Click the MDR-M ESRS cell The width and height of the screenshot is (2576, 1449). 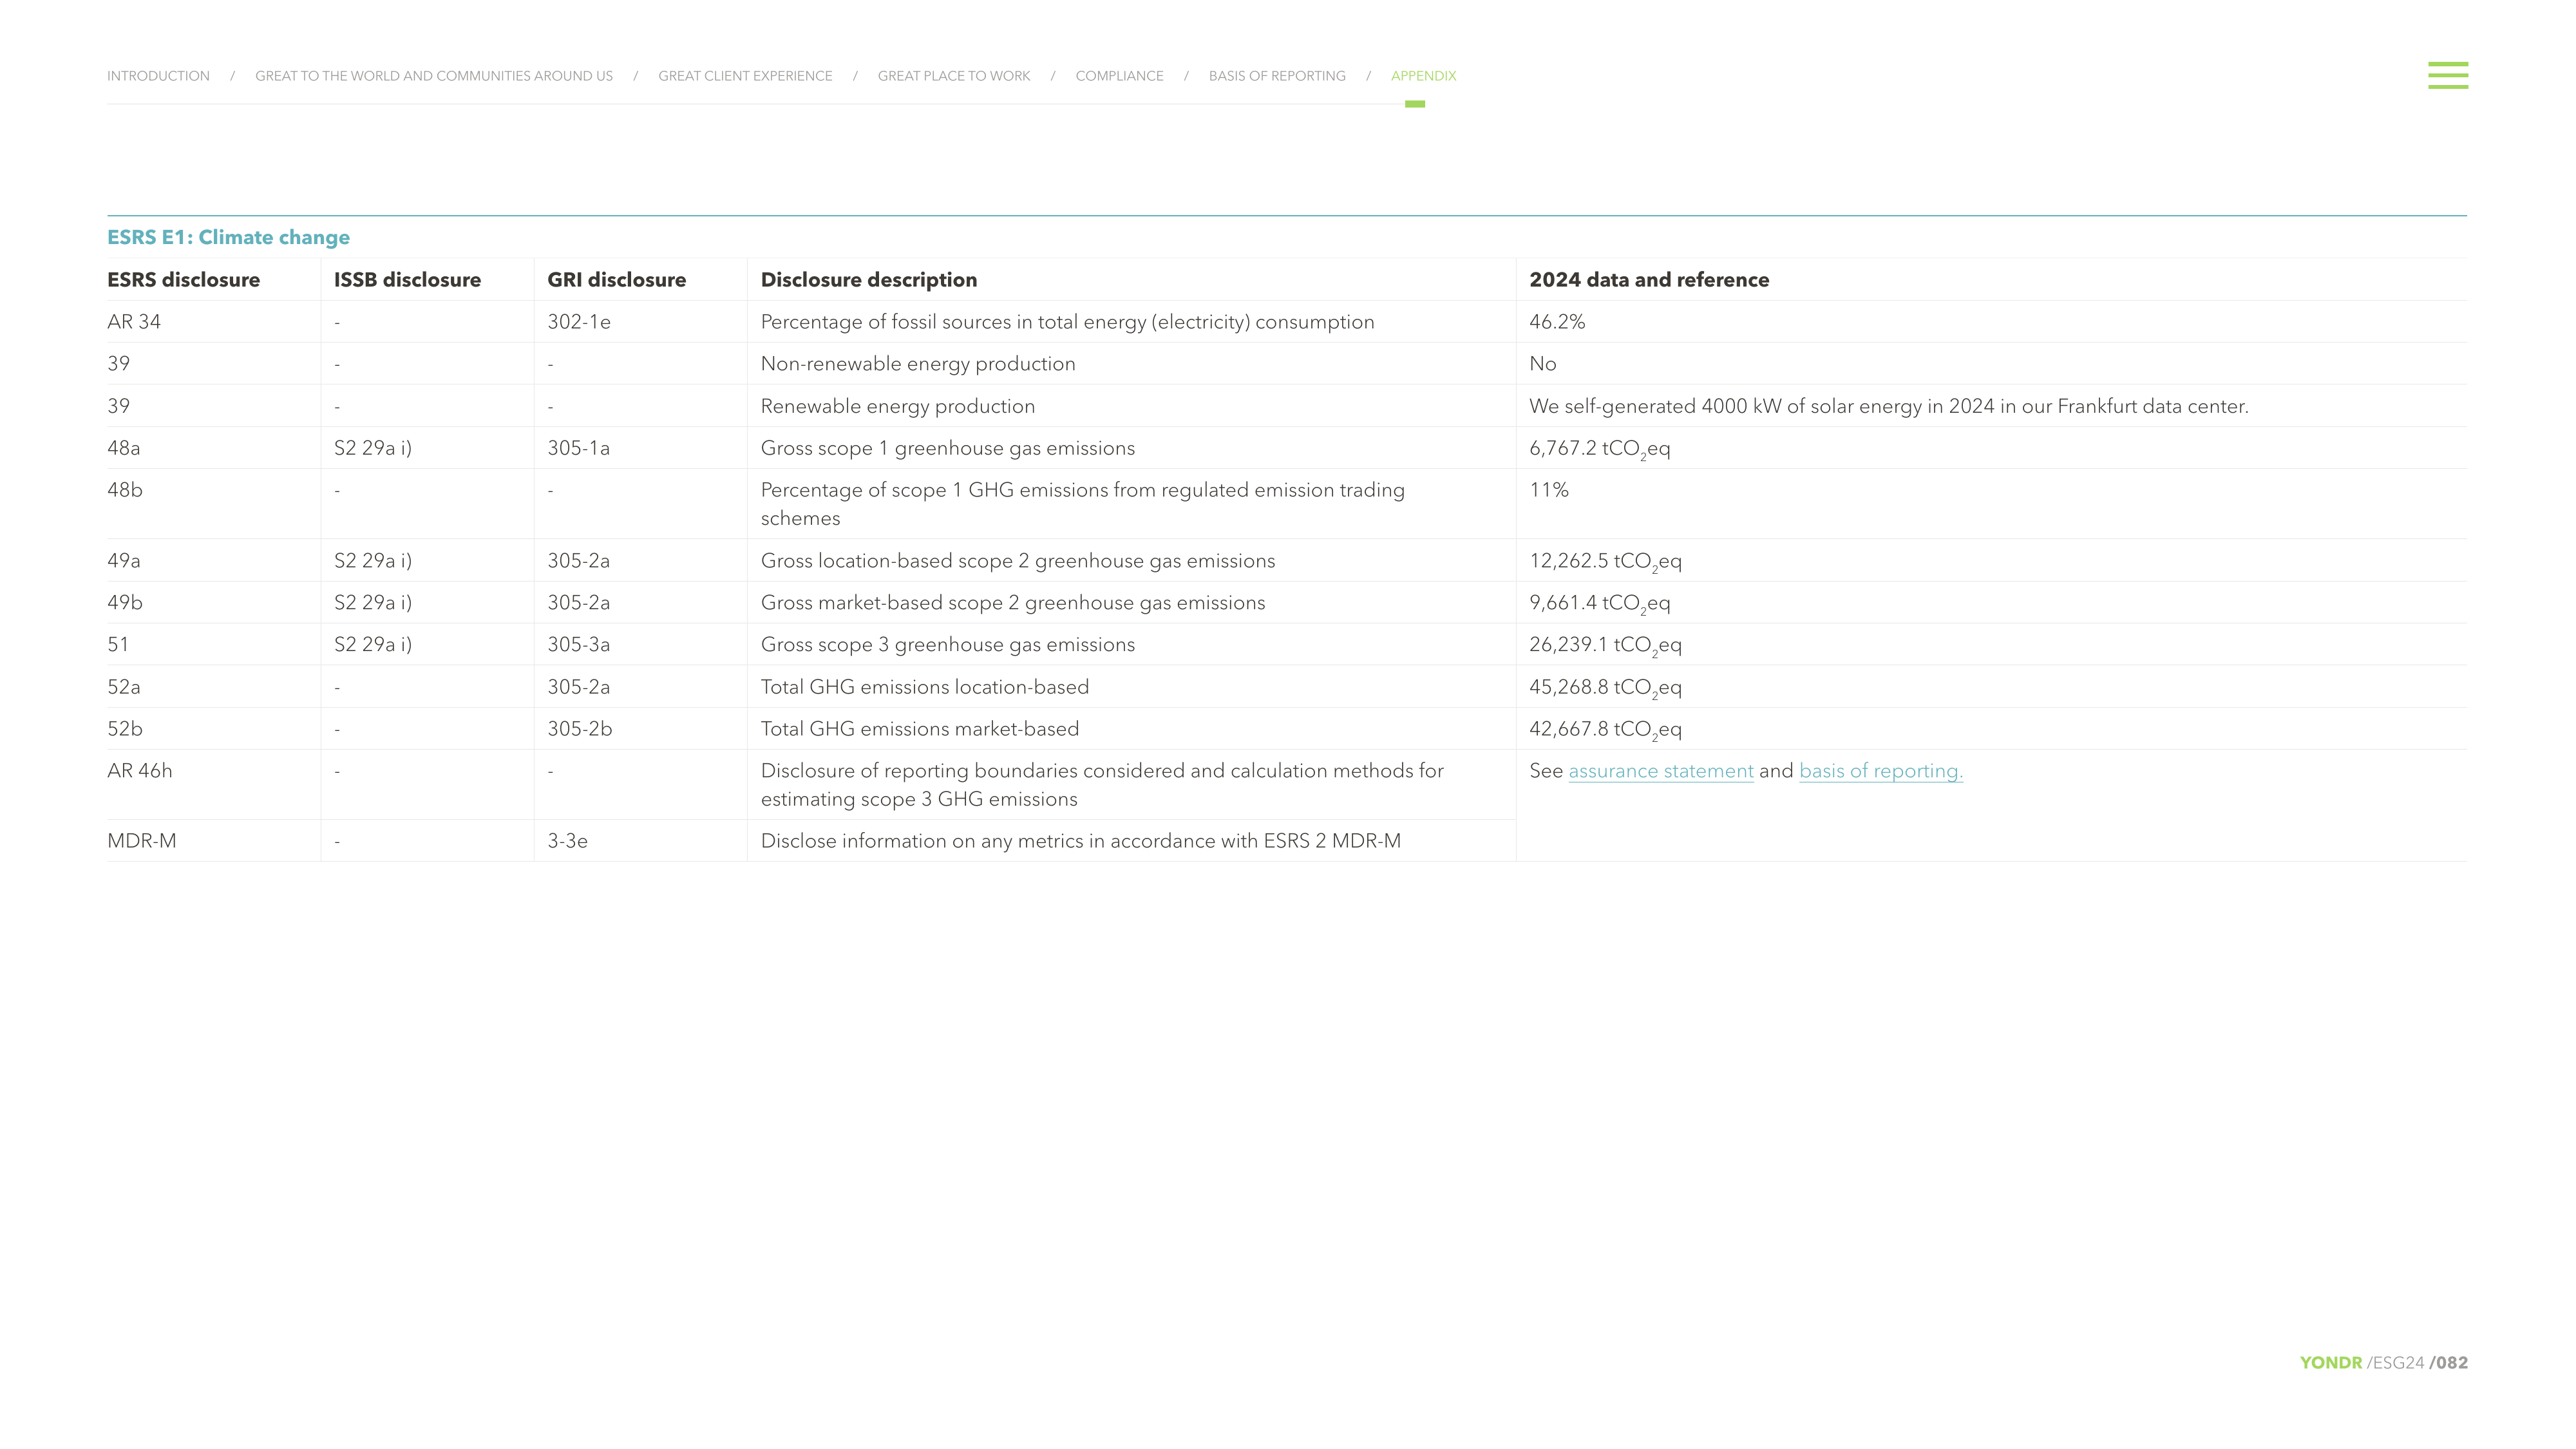click(142, 841)
